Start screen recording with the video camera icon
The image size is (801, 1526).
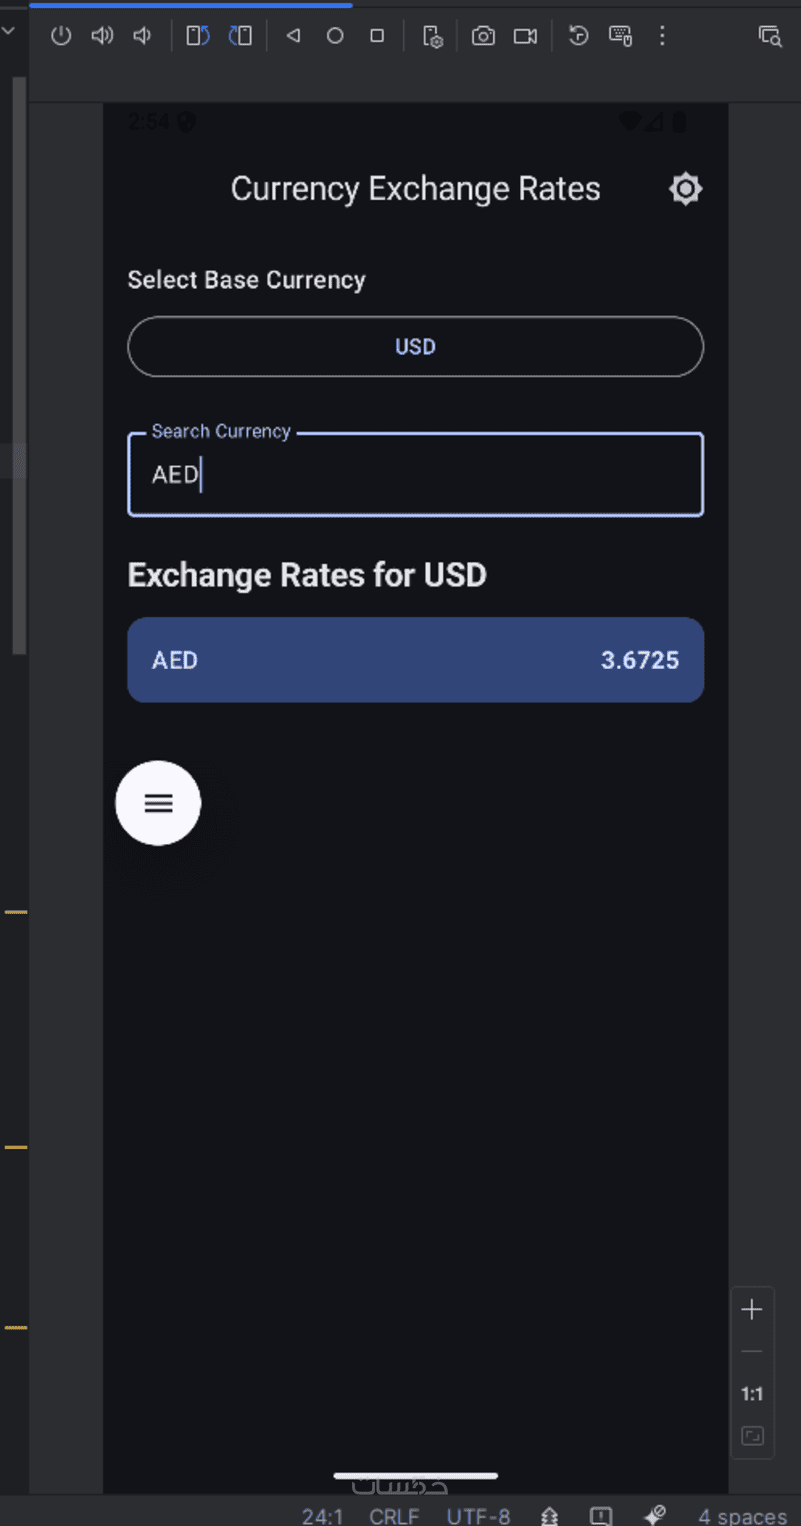pos(525,36)
